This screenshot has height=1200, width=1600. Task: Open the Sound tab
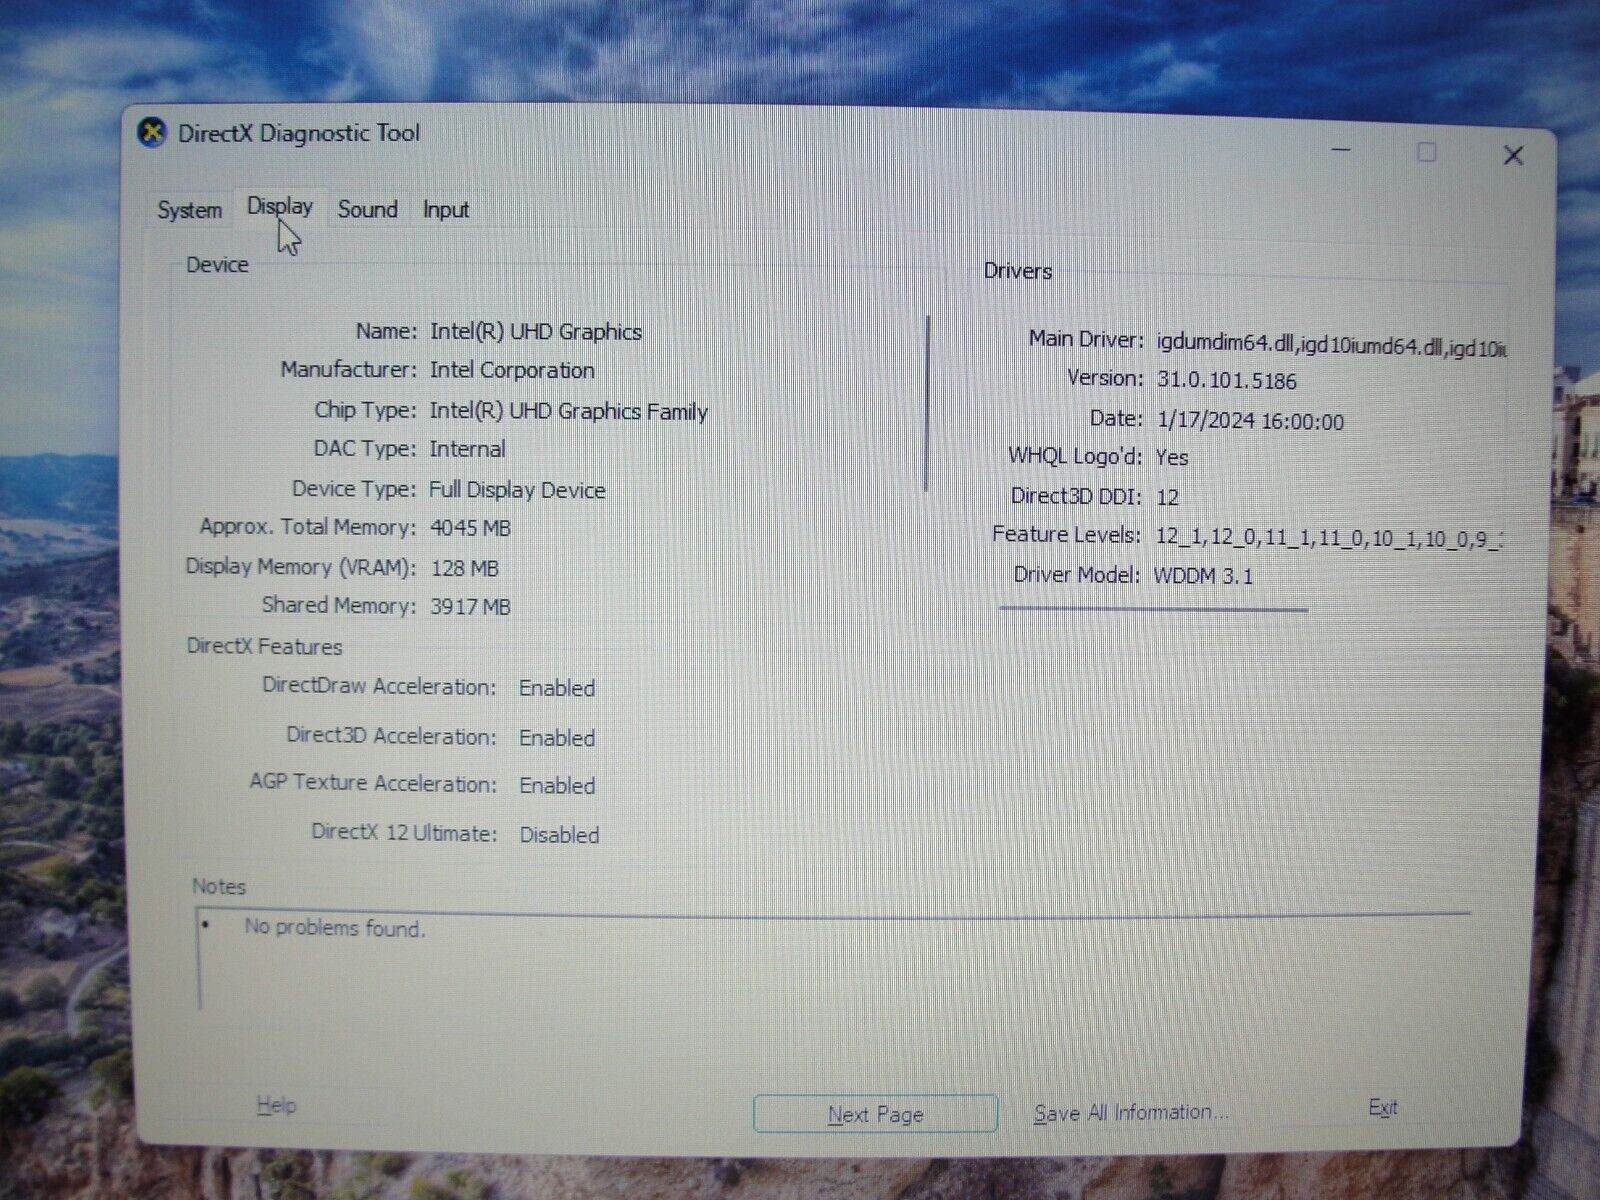367,209
